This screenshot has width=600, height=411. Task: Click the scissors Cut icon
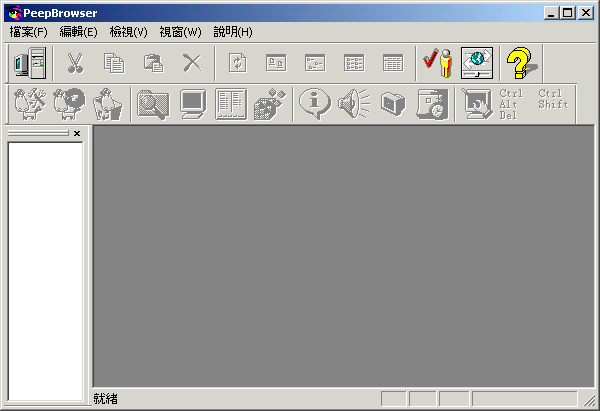pyautogui.click(x=75, y=63)
